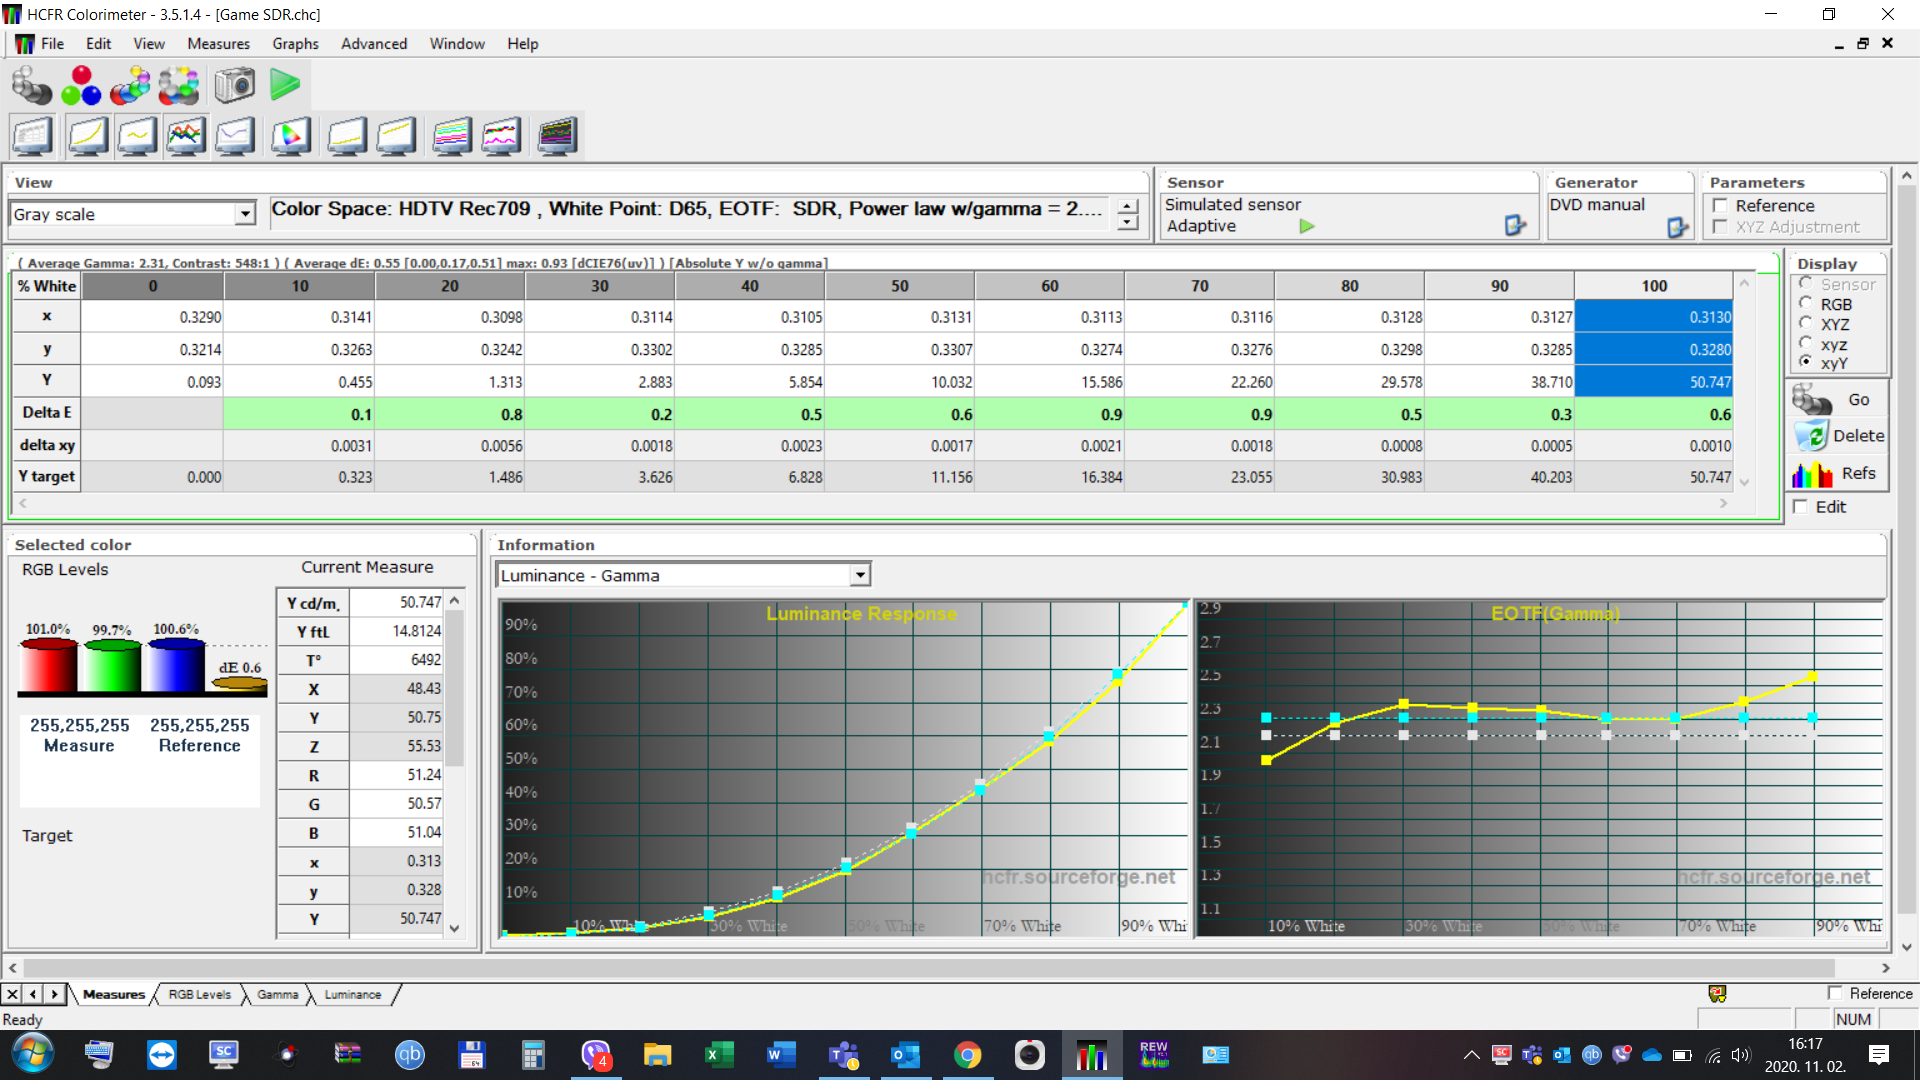Open the Luminance - Gamma information dropdown
Screen dimensions: 1920x1080
(860, 575)
